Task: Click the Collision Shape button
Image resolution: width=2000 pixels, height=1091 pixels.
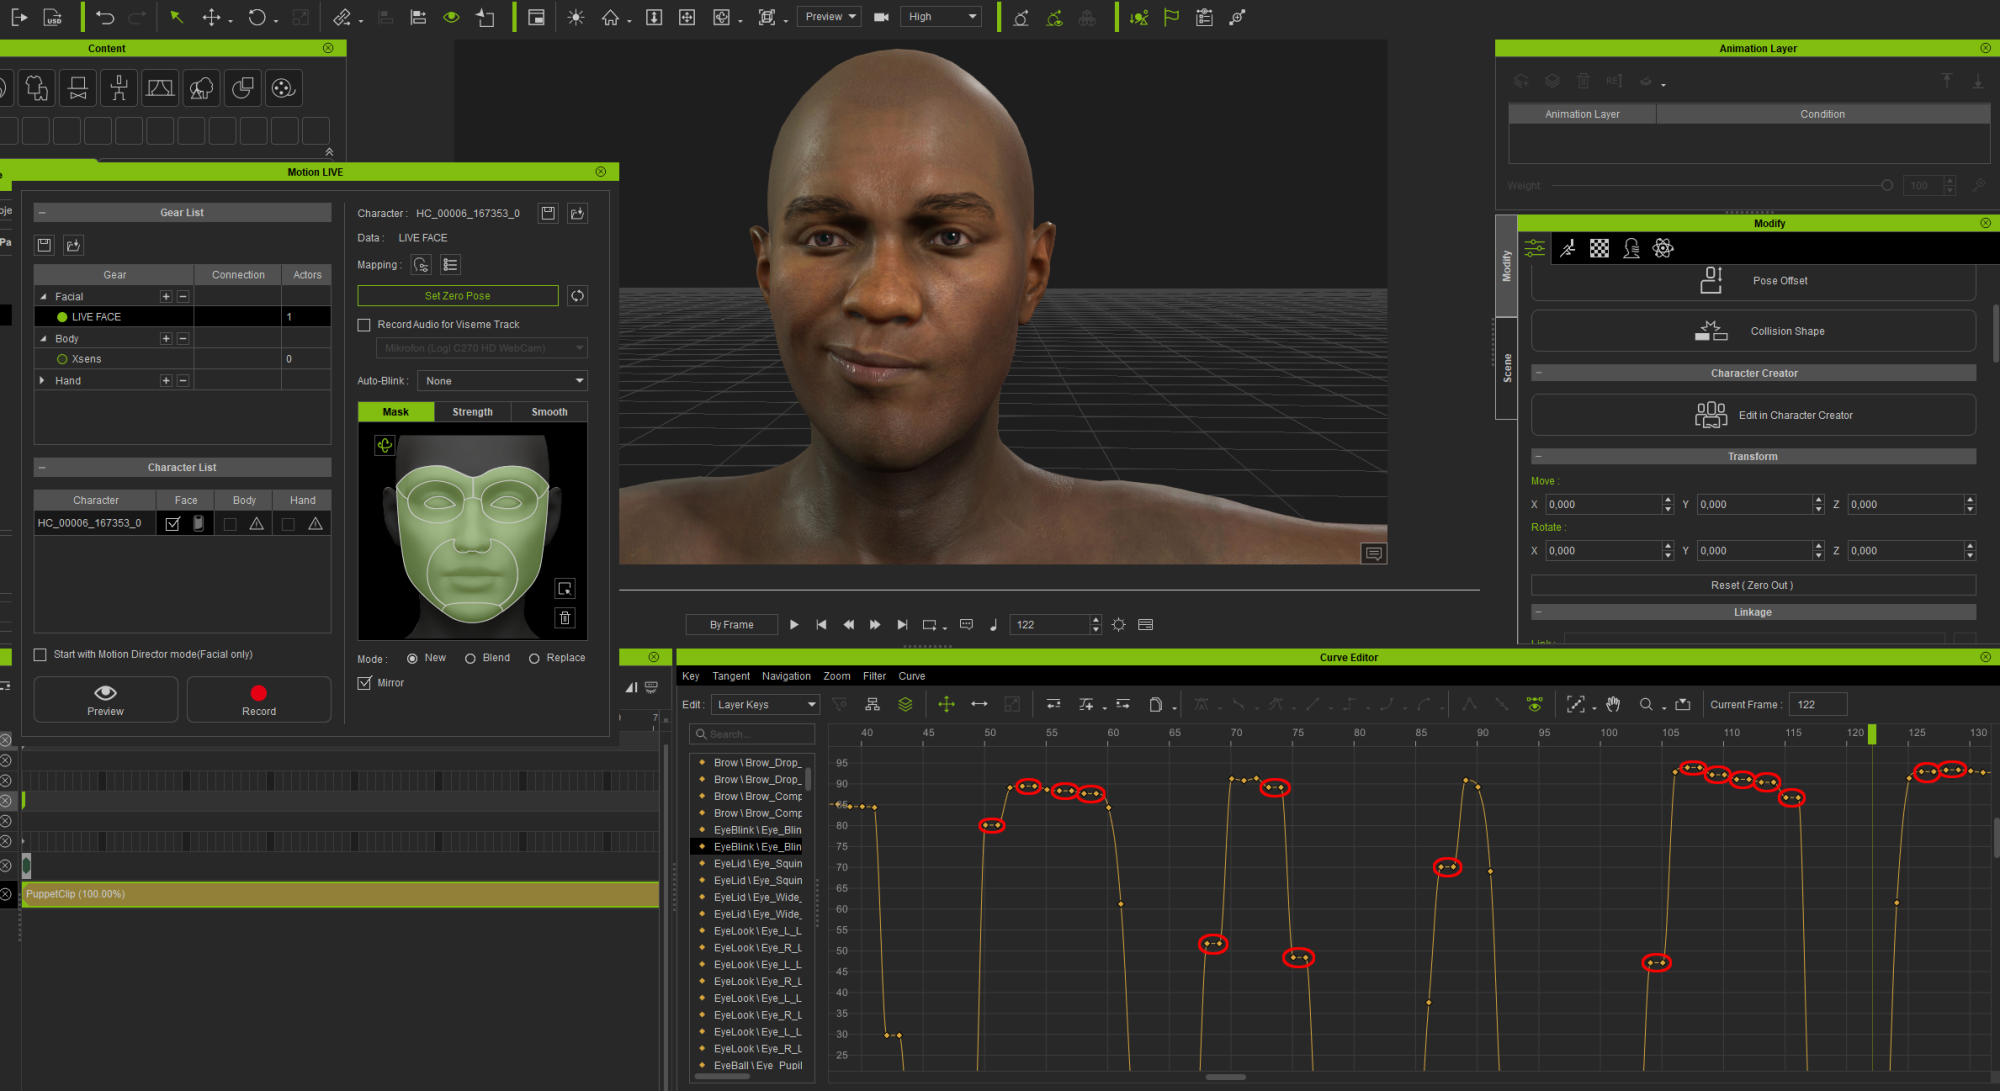Action: (1753, 331)
